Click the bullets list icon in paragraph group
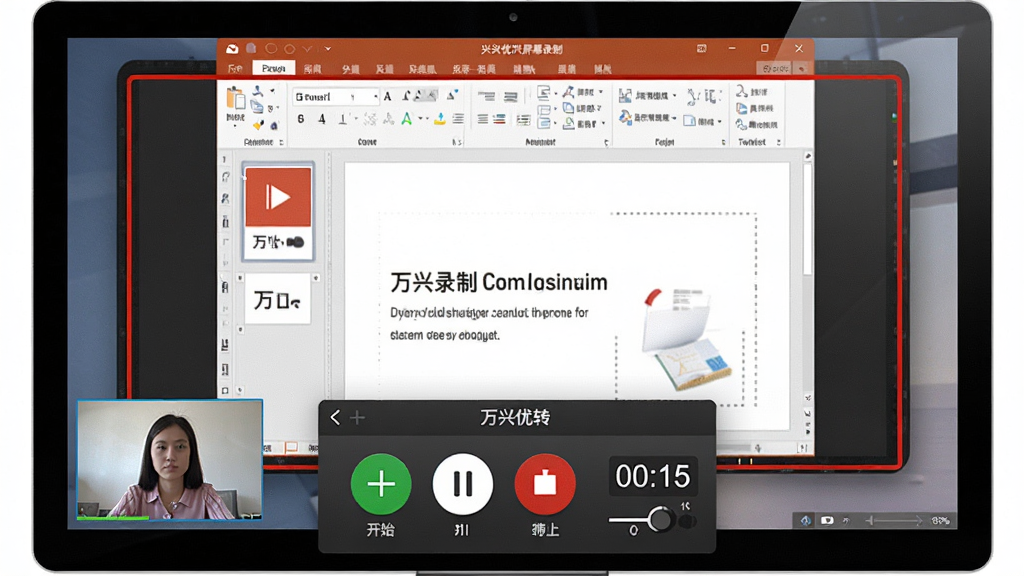 pos(487,96)
